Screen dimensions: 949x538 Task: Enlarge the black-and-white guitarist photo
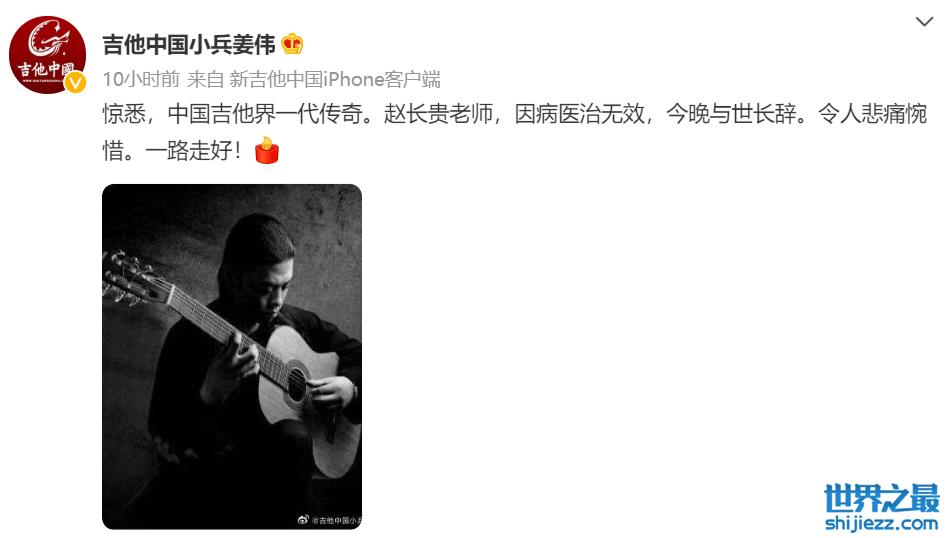232,356
